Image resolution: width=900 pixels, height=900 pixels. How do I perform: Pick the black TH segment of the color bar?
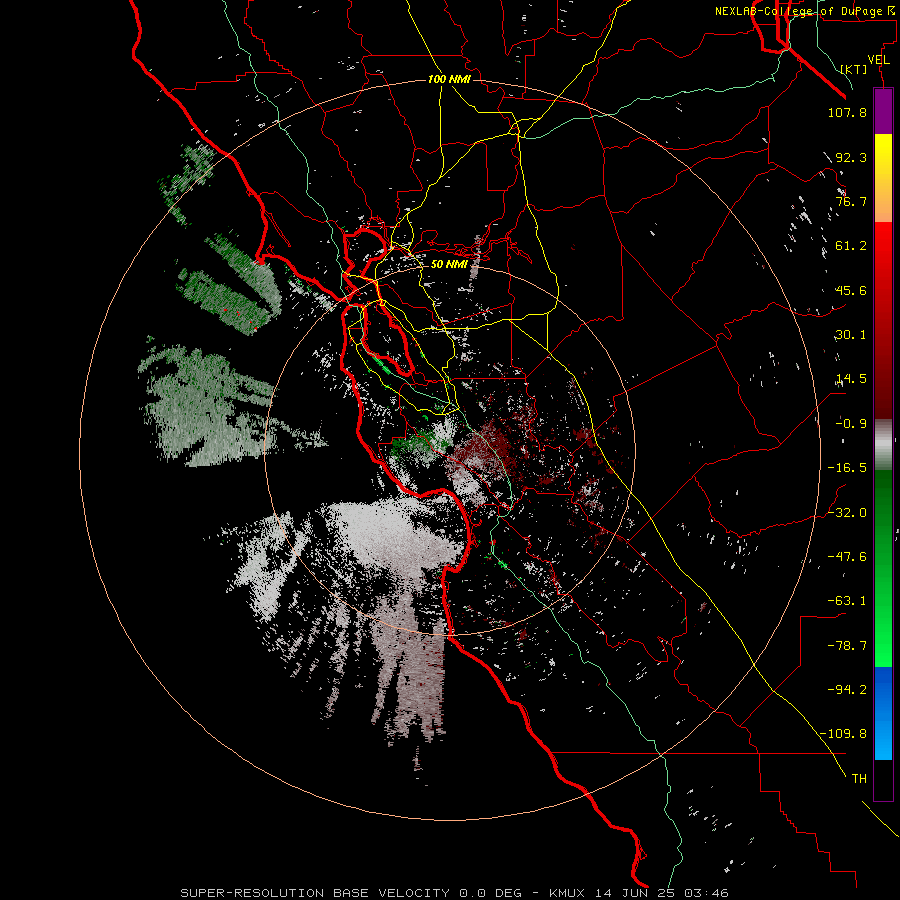pos(883,779)
